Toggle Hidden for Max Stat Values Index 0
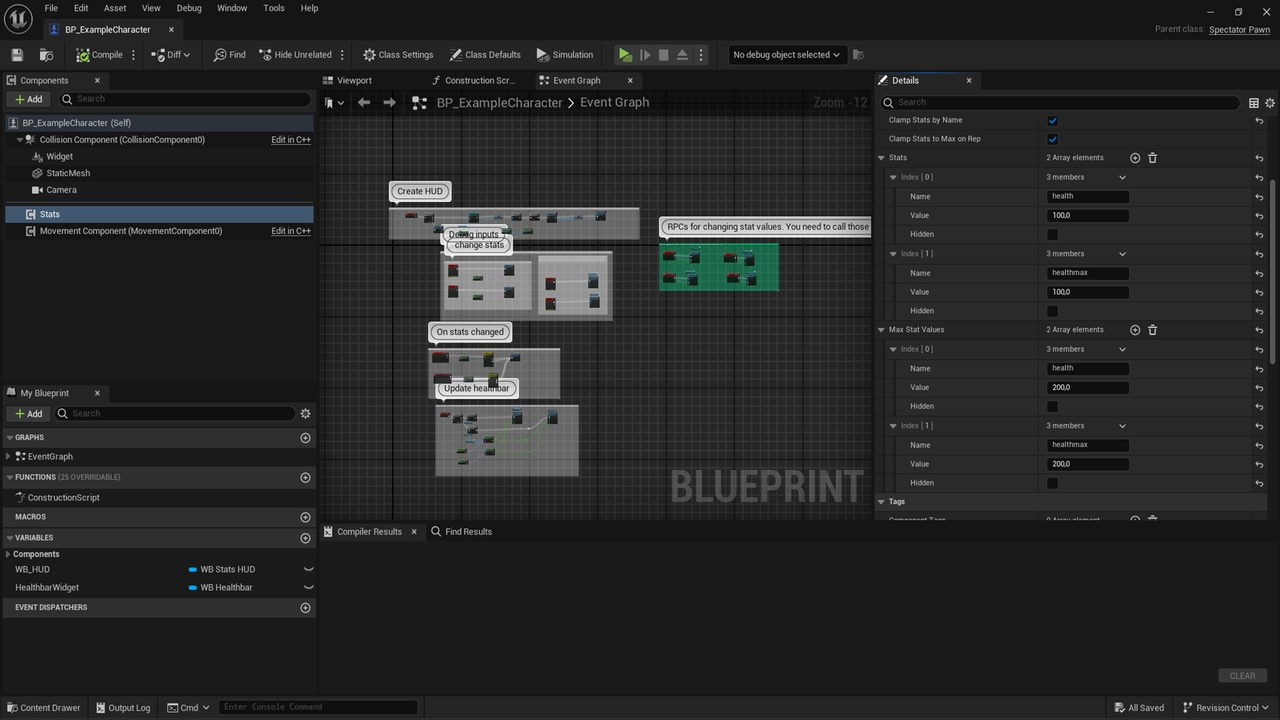This screenshot has height=720, width=1280. [1052, 407]
